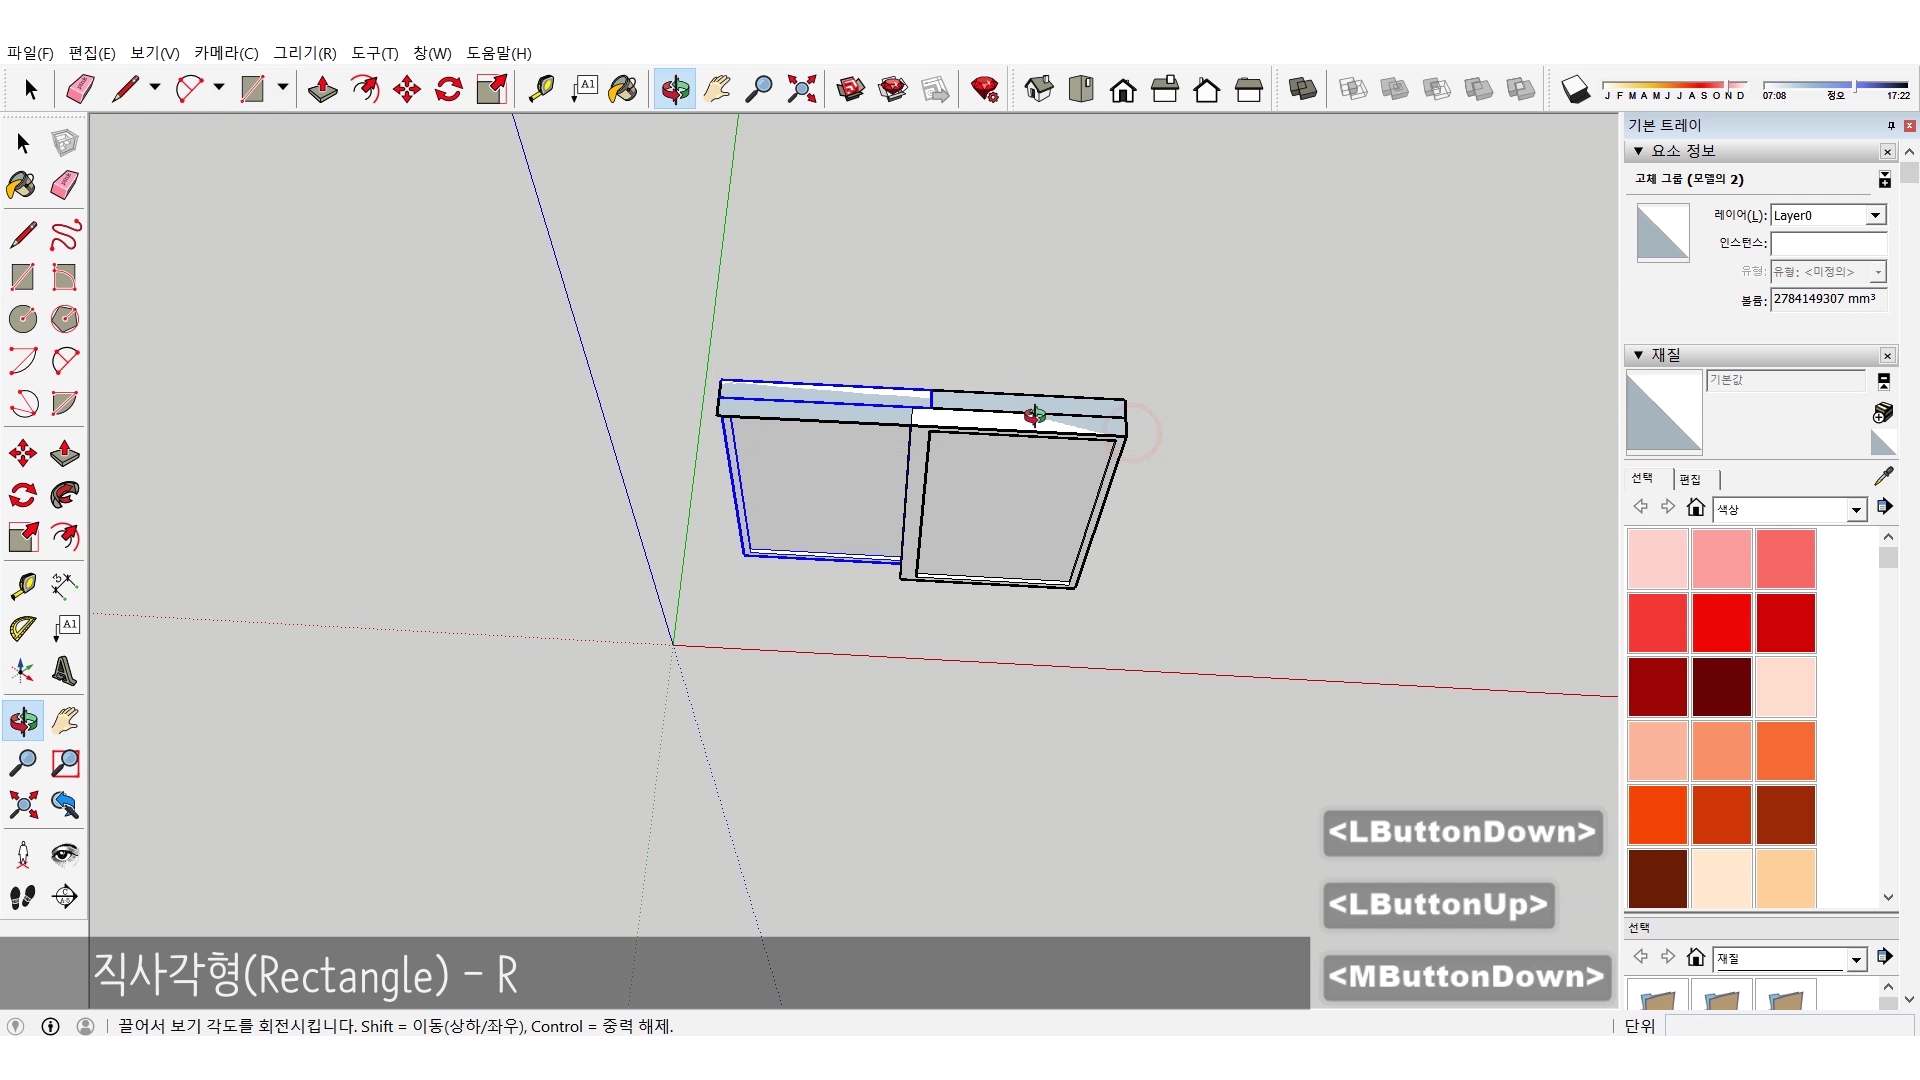Screen dimensions: 1920x1080
Task: Toggle auto-hide pin of the default tray
Action: 1890,125
